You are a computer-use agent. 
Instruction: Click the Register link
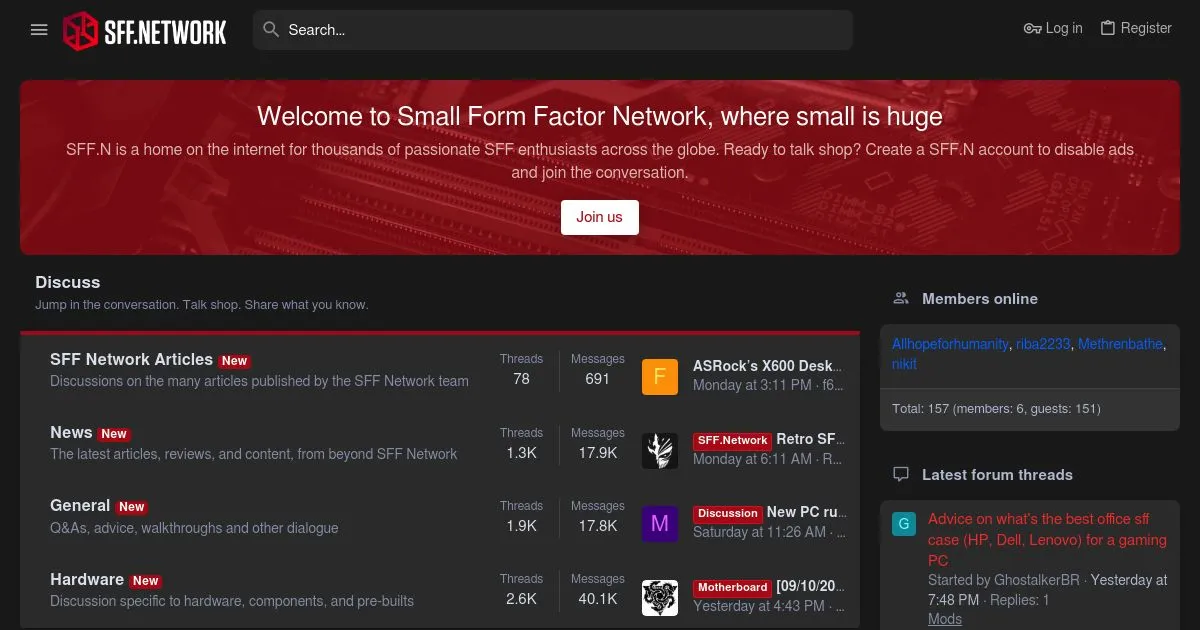click(1136, 28)
